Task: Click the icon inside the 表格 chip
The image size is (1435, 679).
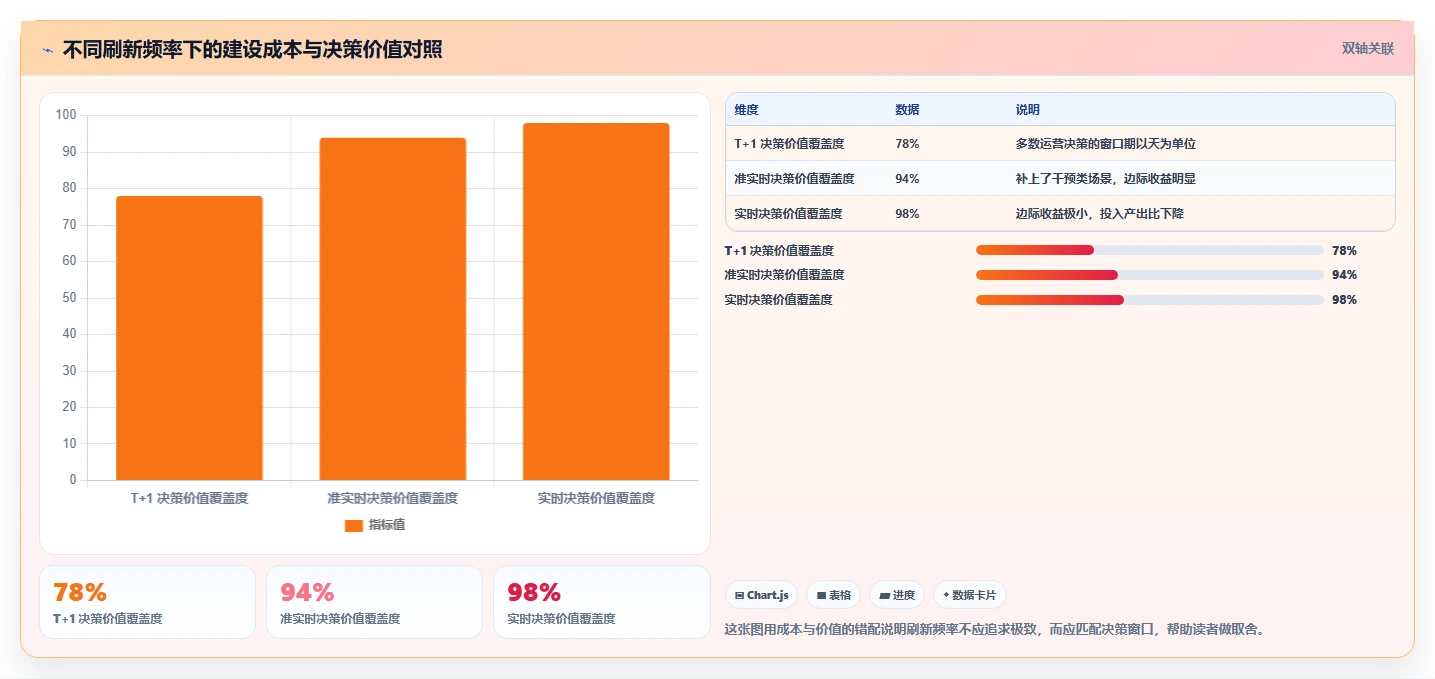Action: (821, 596)
